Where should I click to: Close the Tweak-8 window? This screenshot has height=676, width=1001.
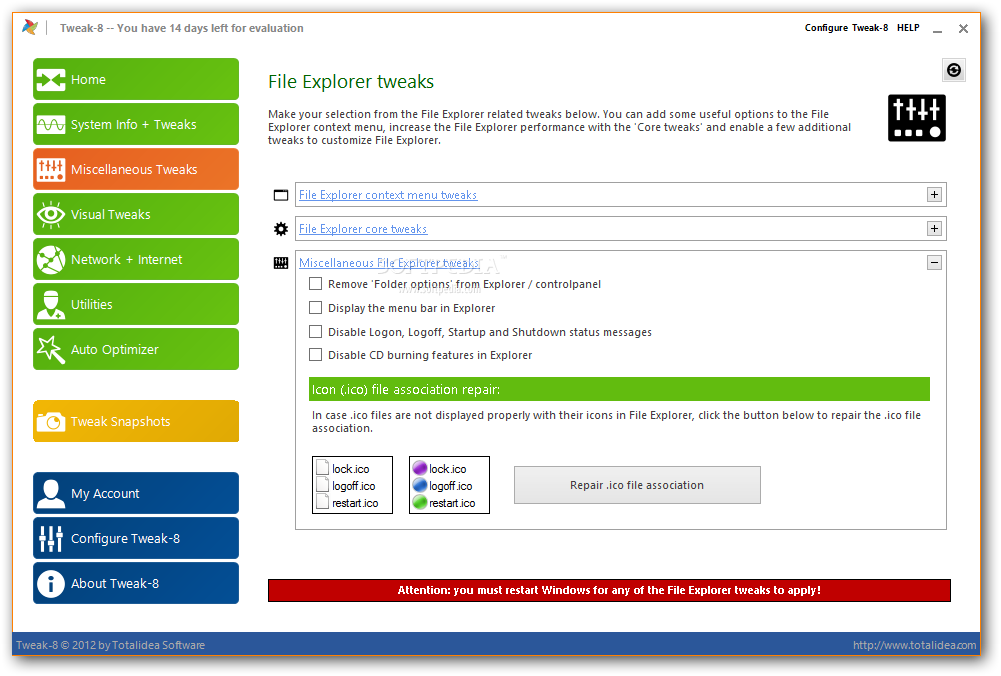(963, 28)
